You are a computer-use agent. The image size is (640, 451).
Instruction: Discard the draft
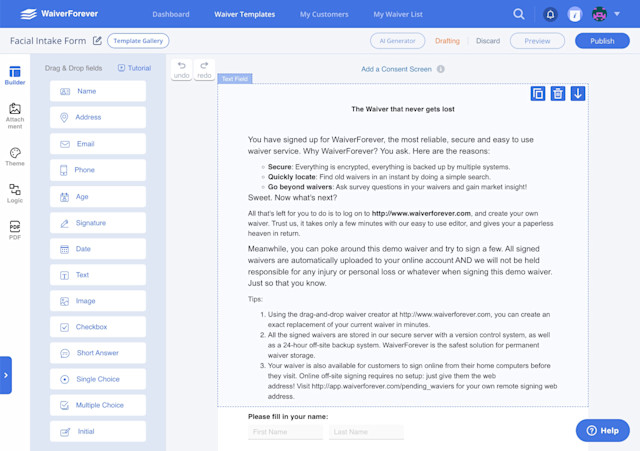click(488, 41)
